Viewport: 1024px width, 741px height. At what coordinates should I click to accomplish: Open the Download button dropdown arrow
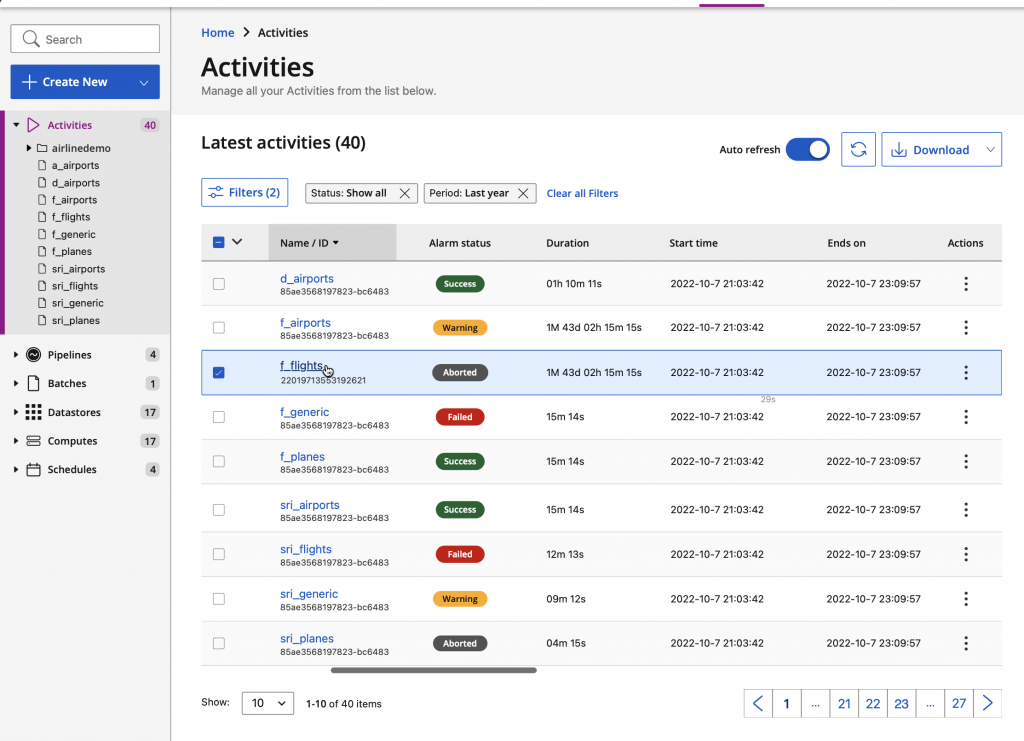pos(990,149)
